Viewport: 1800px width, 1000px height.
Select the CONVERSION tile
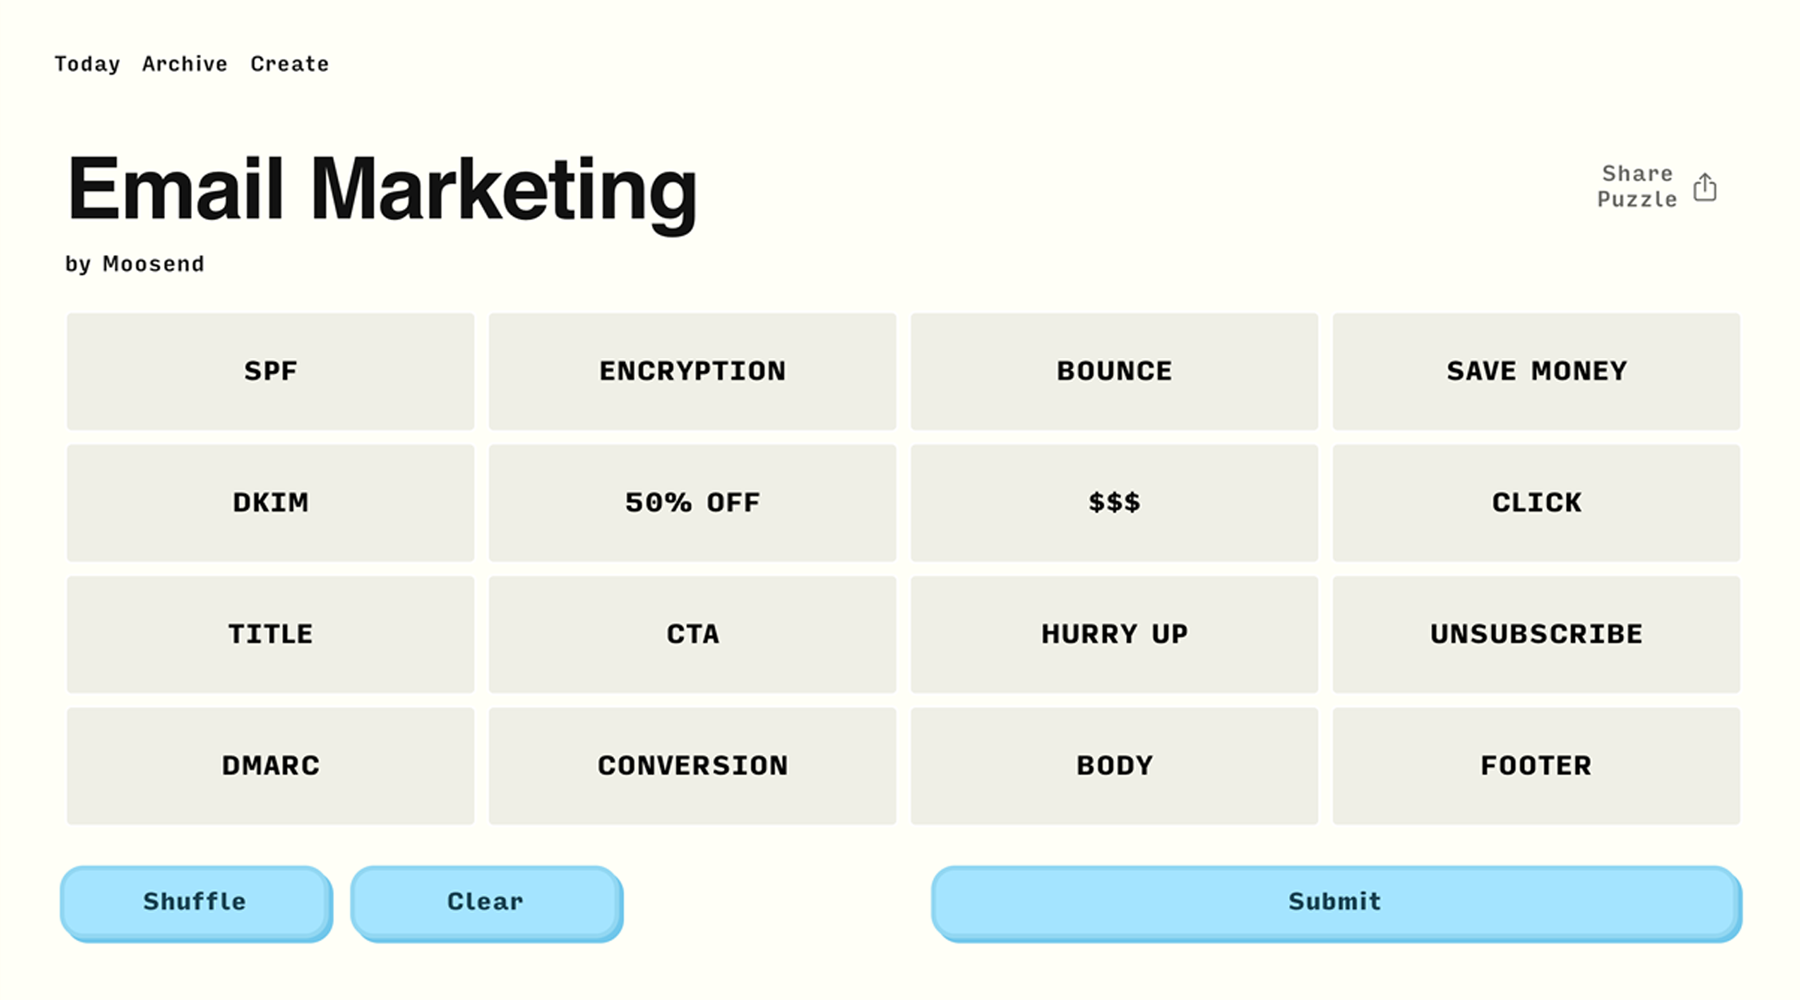click(x=692, y=766)
